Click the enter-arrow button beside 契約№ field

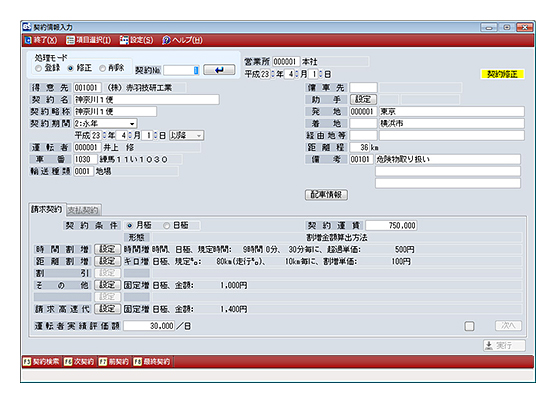point(219,69)
